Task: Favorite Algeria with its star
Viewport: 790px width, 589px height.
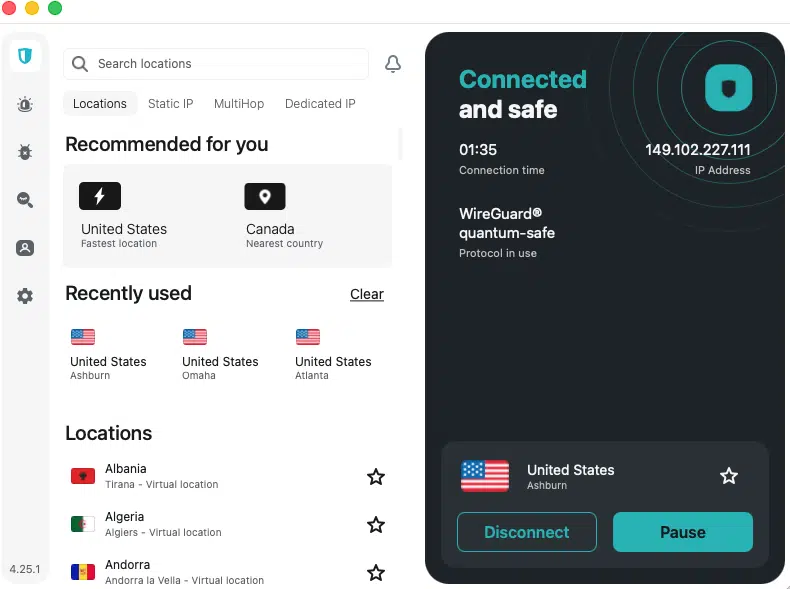Action: coord(376,525)
